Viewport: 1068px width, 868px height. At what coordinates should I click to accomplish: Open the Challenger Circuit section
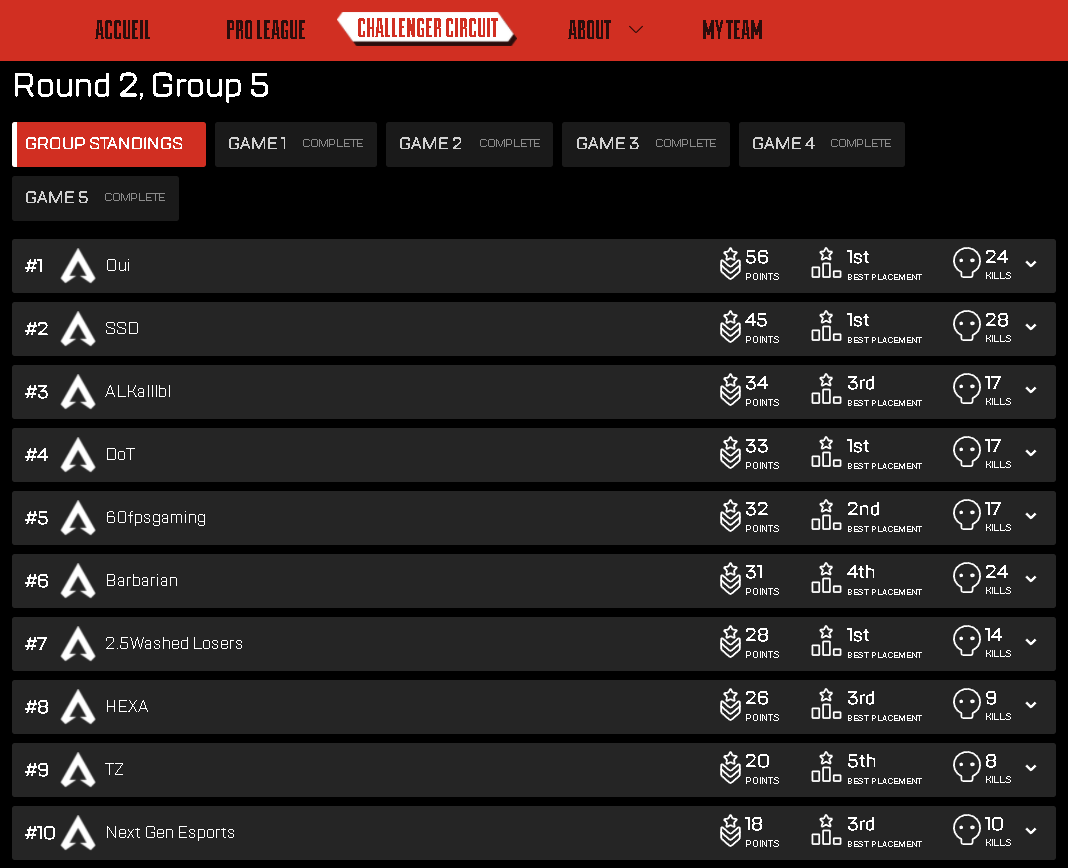point(427,29)
